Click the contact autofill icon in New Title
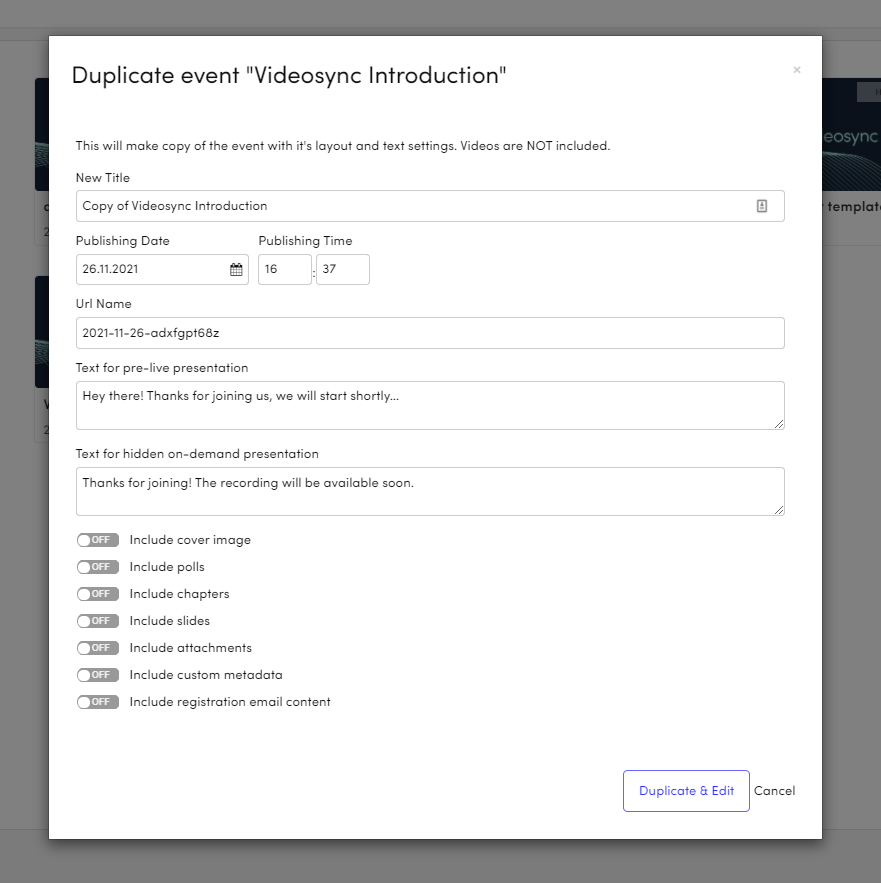 tap(762, 205)
